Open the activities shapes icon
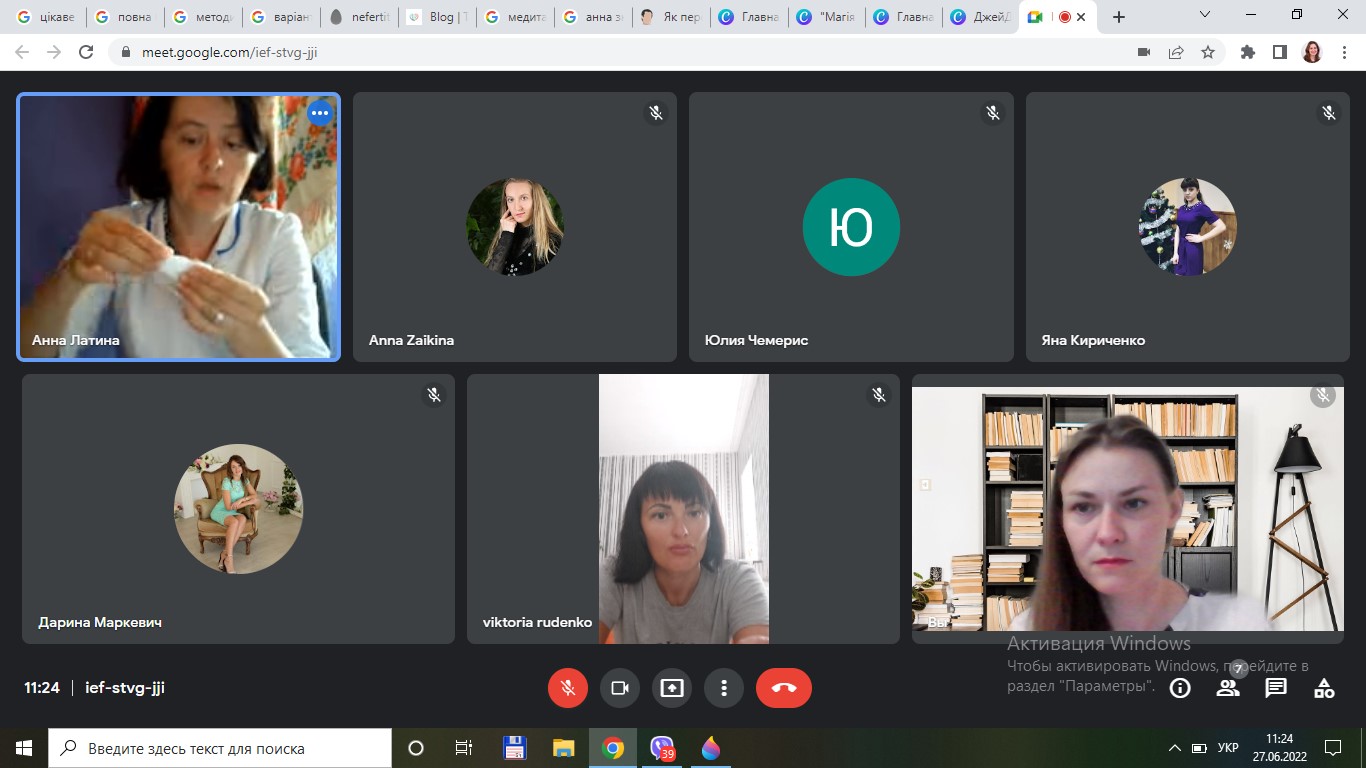This screenshot has height=768, width=1366. 1324,688
